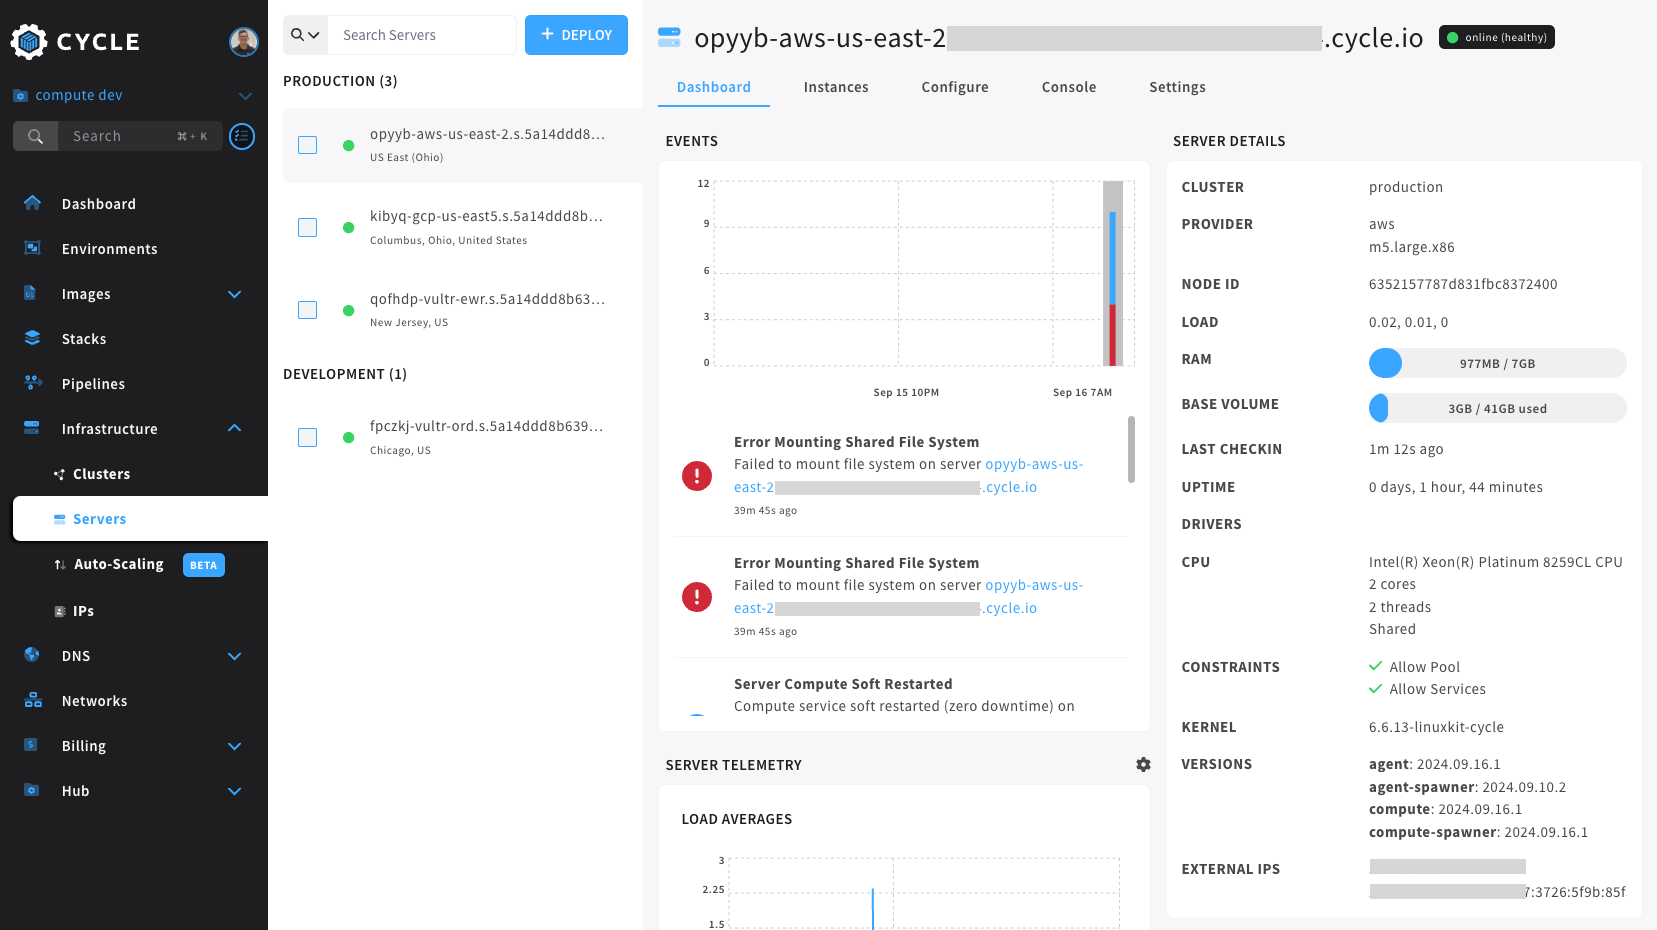Click the event bar in events chart
This screenshot has height=930, width=1657.
coord(1112,273)
